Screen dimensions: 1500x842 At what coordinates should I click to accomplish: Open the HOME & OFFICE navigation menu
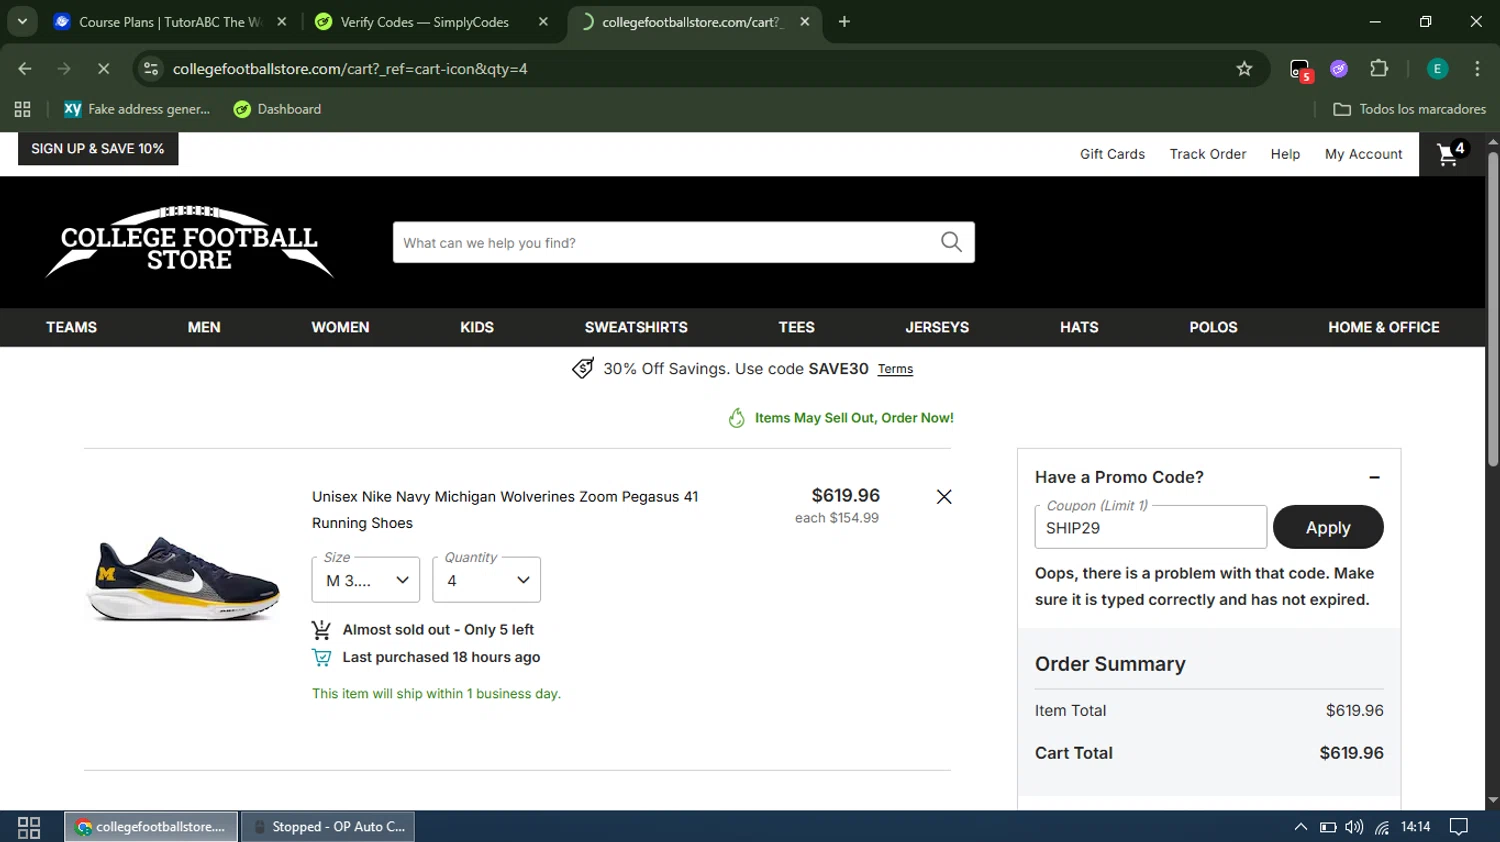pyautogui.click(x=1384, y=327)
